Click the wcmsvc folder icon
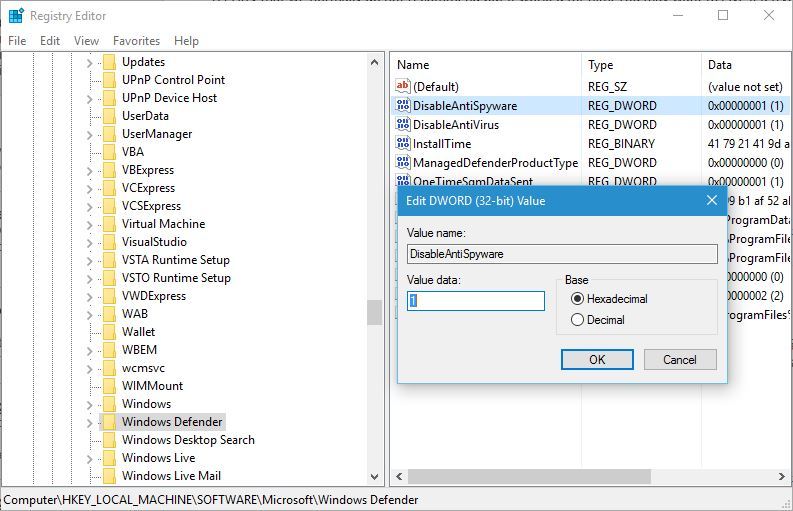 pos(109,368)
